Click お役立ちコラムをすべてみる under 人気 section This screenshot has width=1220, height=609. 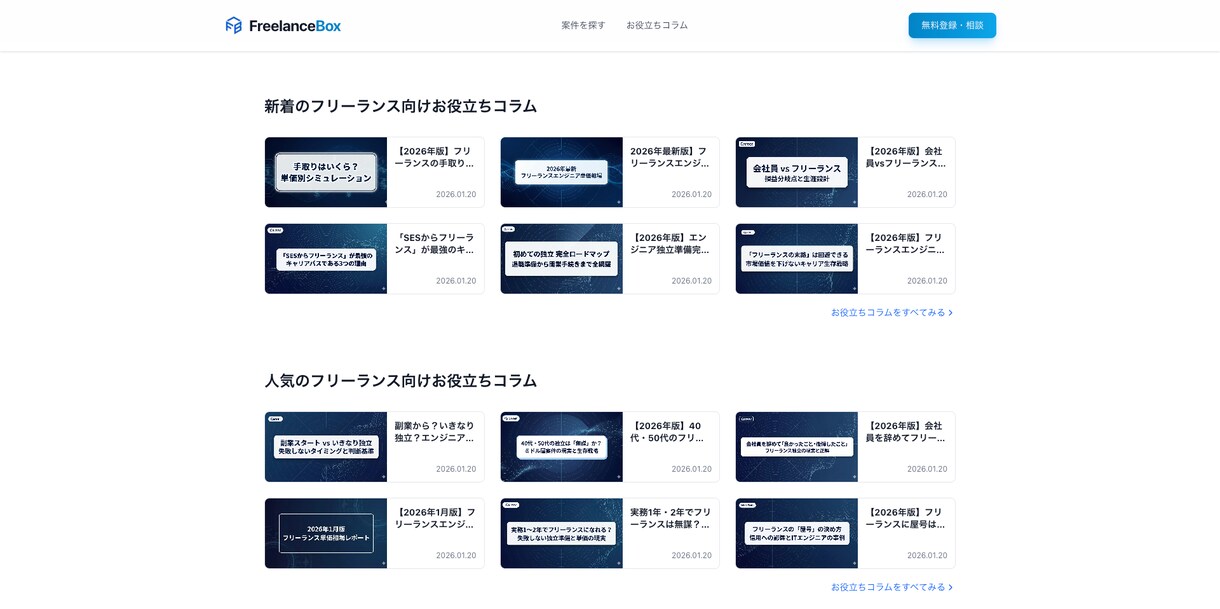888,587
